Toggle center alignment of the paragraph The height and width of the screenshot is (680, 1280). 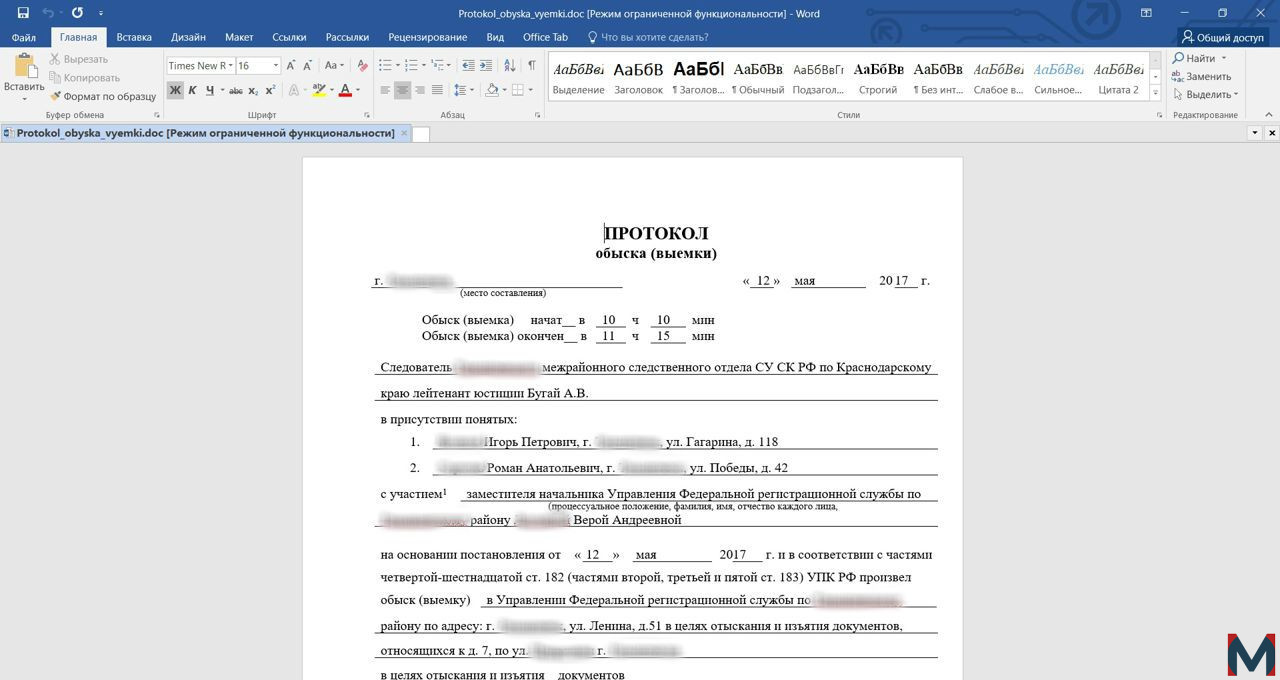click(x=402, y=90)
